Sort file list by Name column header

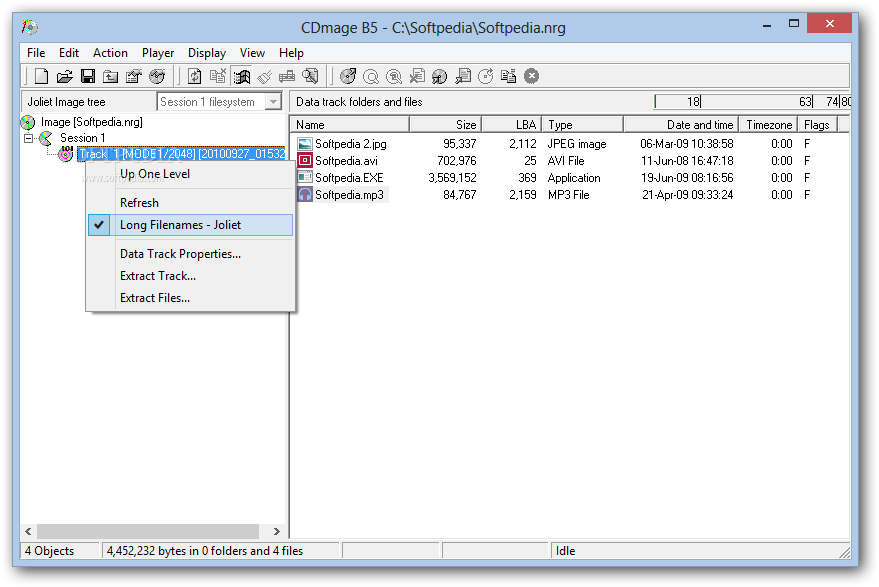pyautogui.click(x=350, y=124)
